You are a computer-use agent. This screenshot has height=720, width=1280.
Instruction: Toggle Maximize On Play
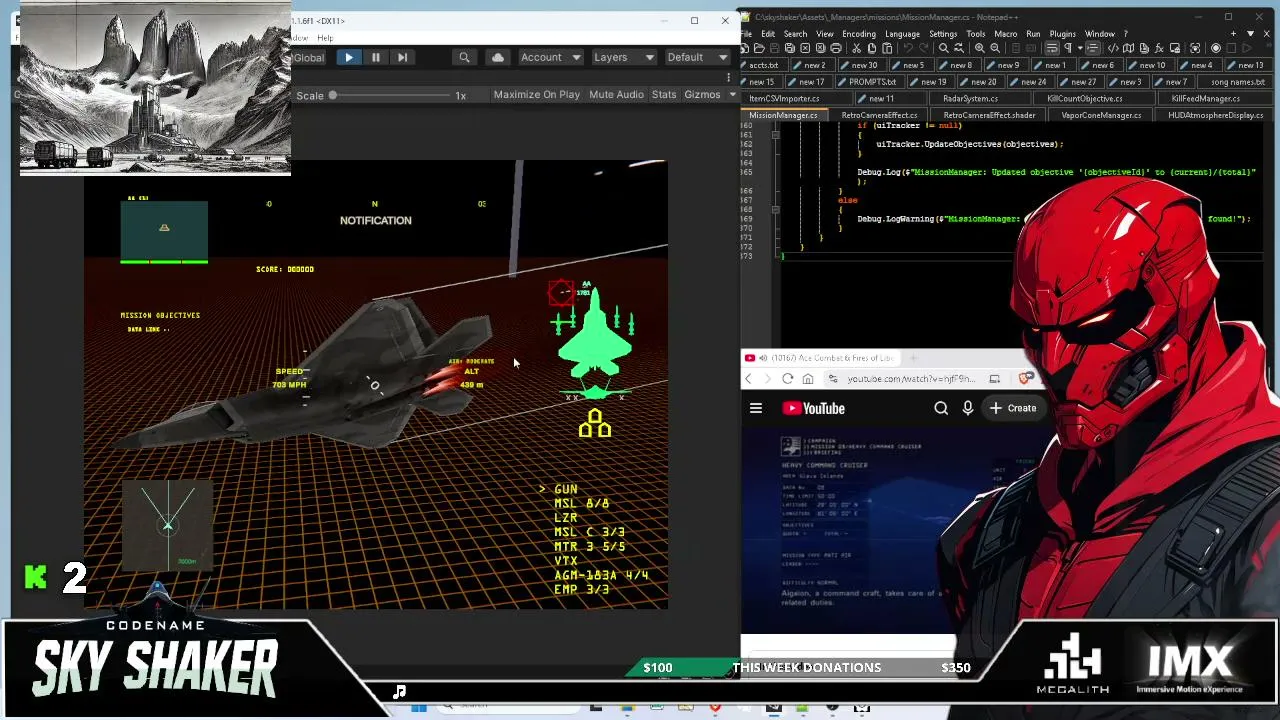[x=536, y=95]
